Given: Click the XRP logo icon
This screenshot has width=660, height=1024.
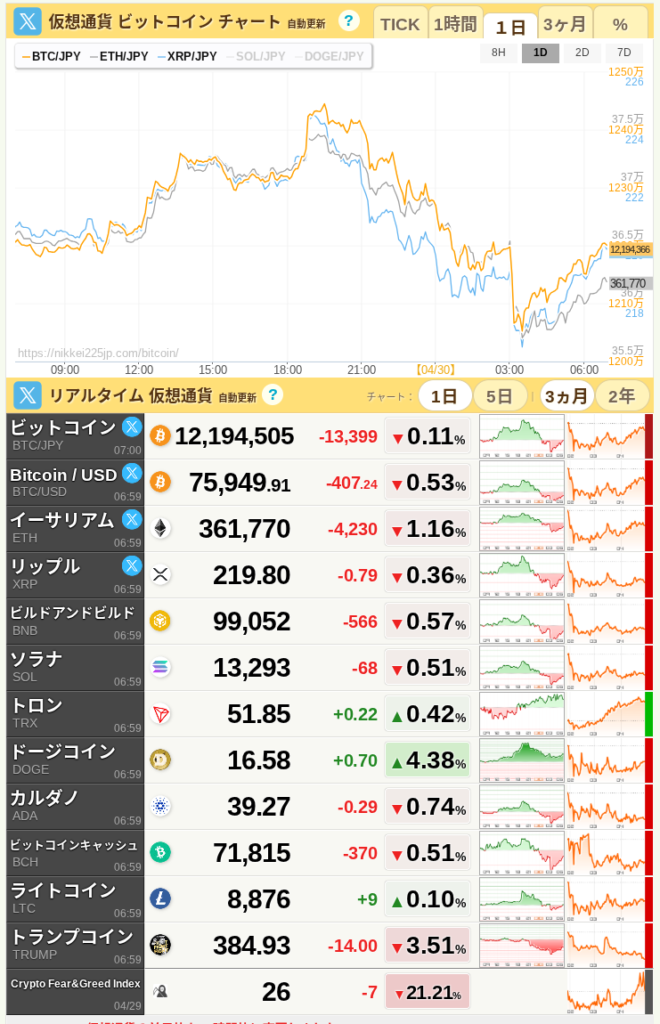Looking at the screenshot, I should point(160,575).
